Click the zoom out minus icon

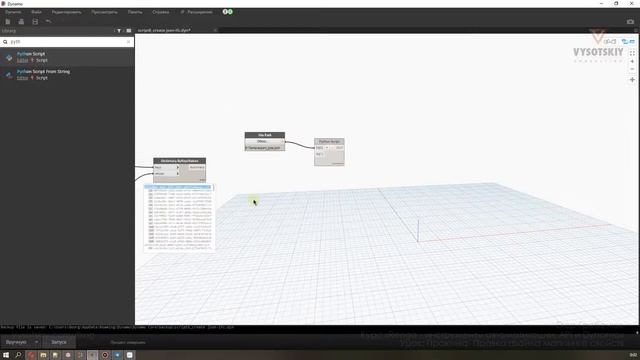[x=632, y=69]
